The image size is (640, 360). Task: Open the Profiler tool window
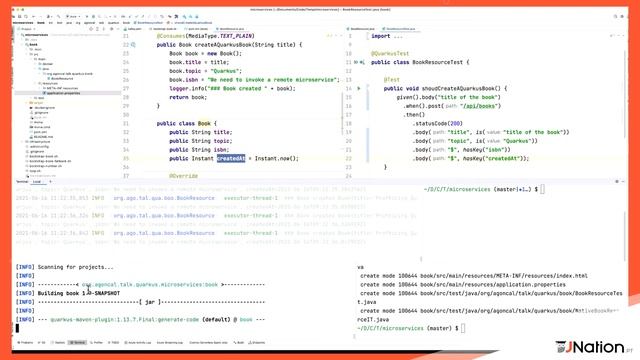pyautogui.click(x=96, y=342)
